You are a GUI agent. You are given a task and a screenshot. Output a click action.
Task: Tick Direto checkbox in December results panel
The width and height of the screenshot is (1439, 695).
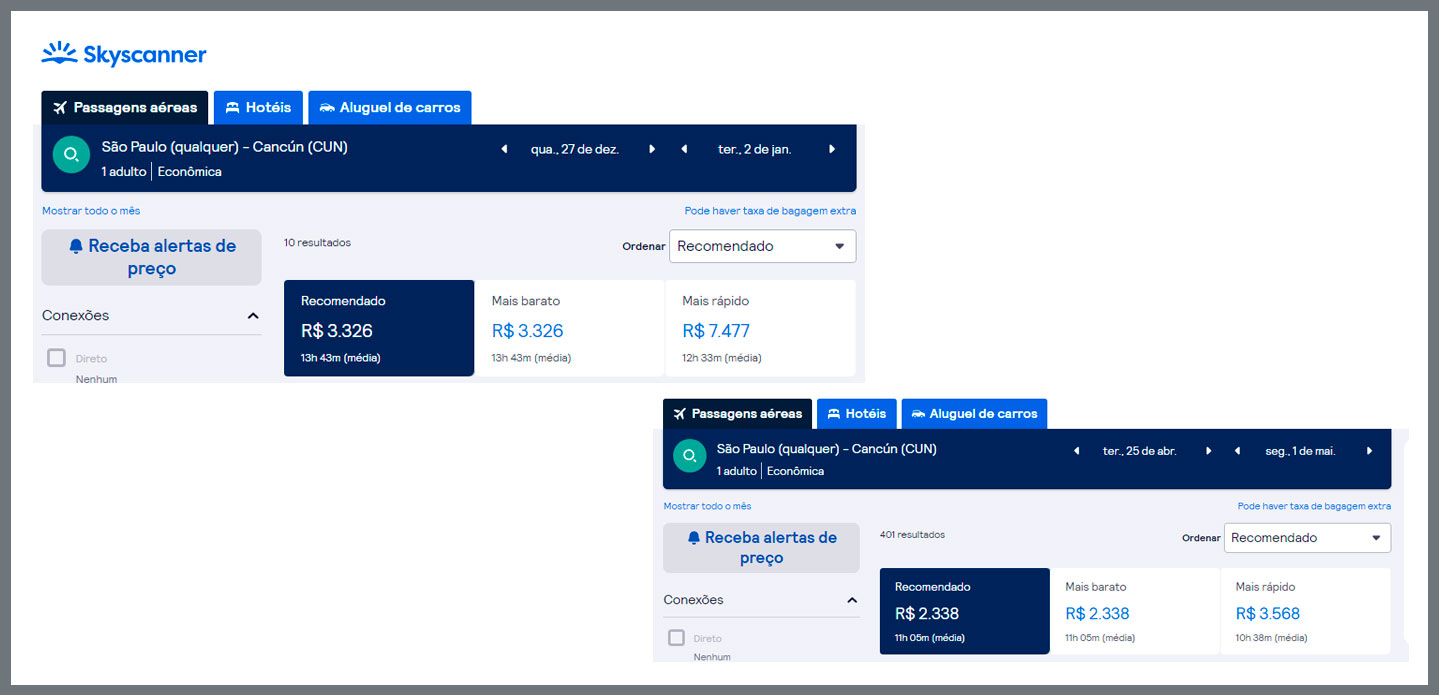click(x=57, y=358)
